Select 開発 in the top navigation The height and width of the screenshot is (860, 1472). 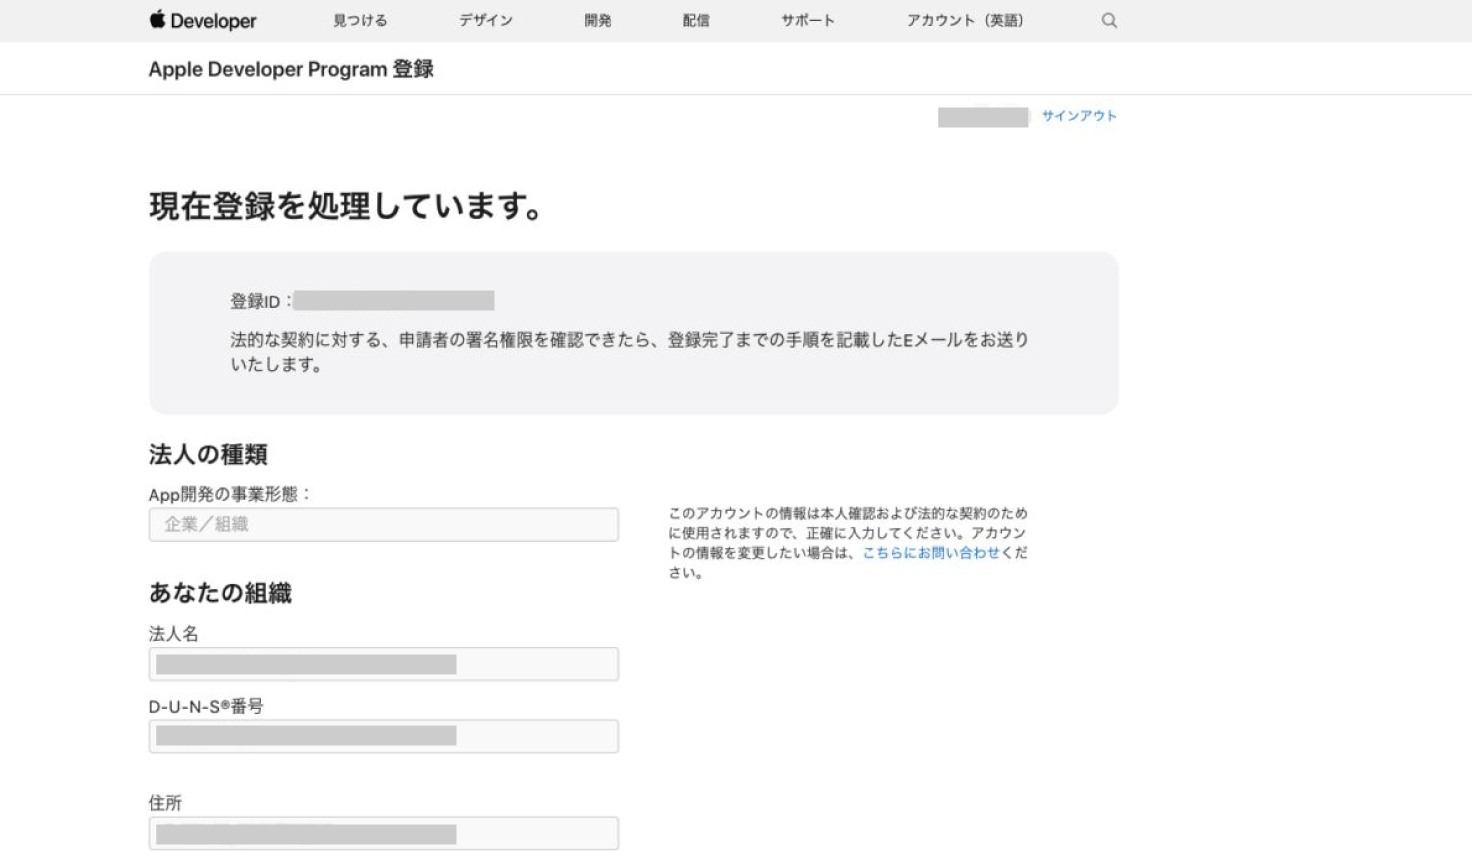(x=598, y=20)
